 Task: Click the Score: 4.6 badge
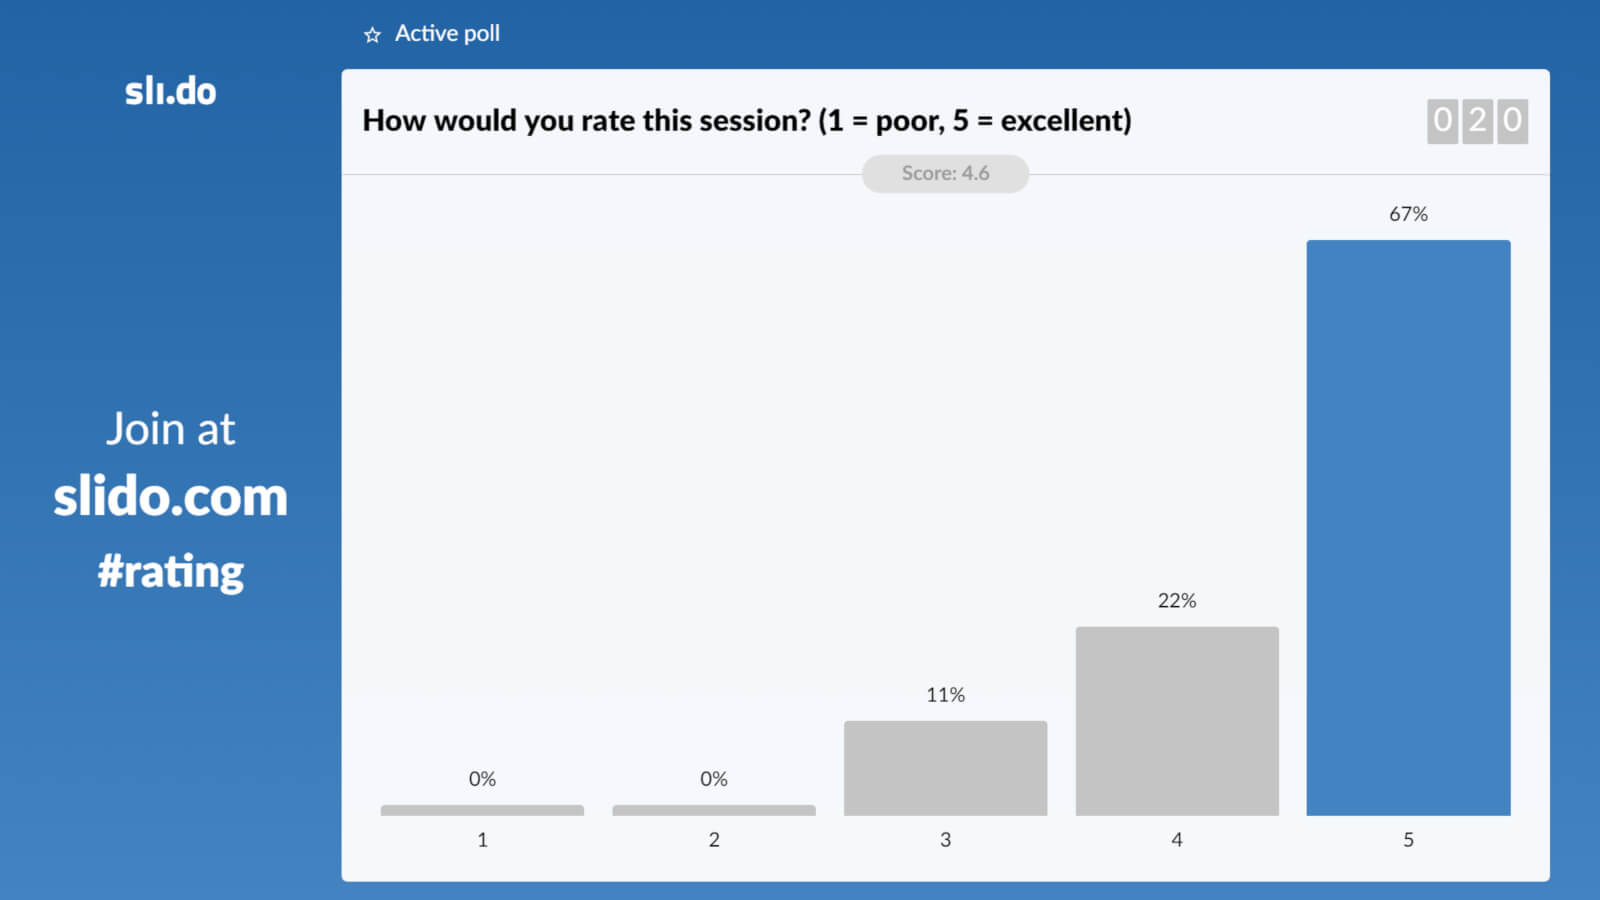pos(945,173)
